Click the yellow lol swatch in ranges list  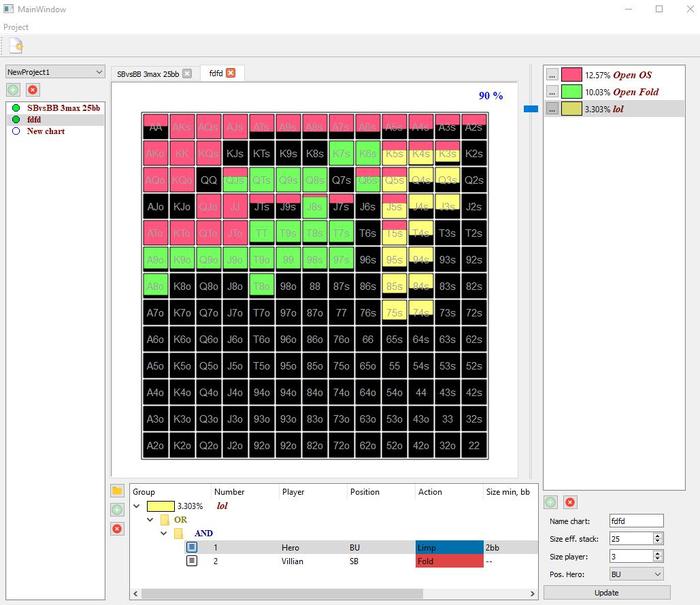(571, 108)
